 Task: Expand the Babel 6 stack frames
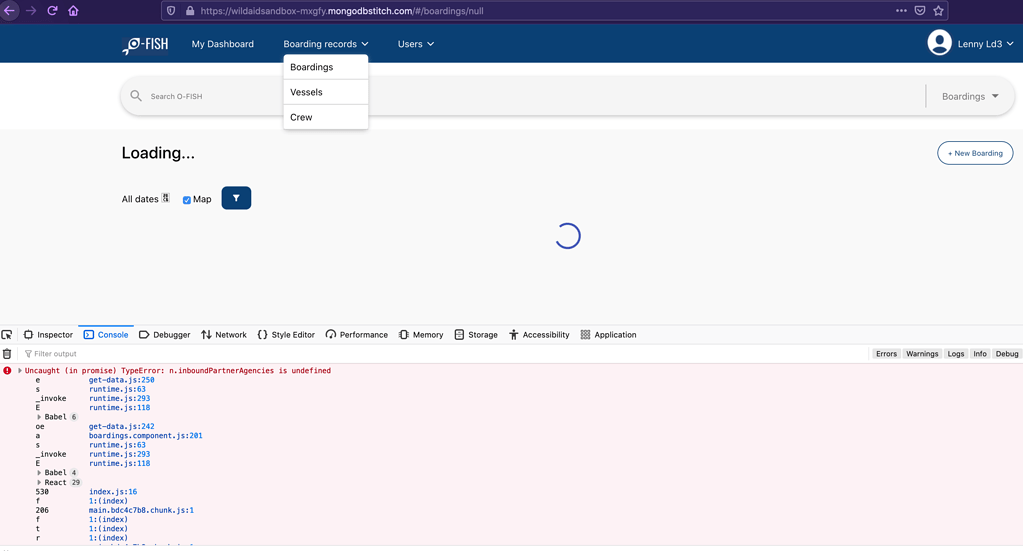pos(39,417)
